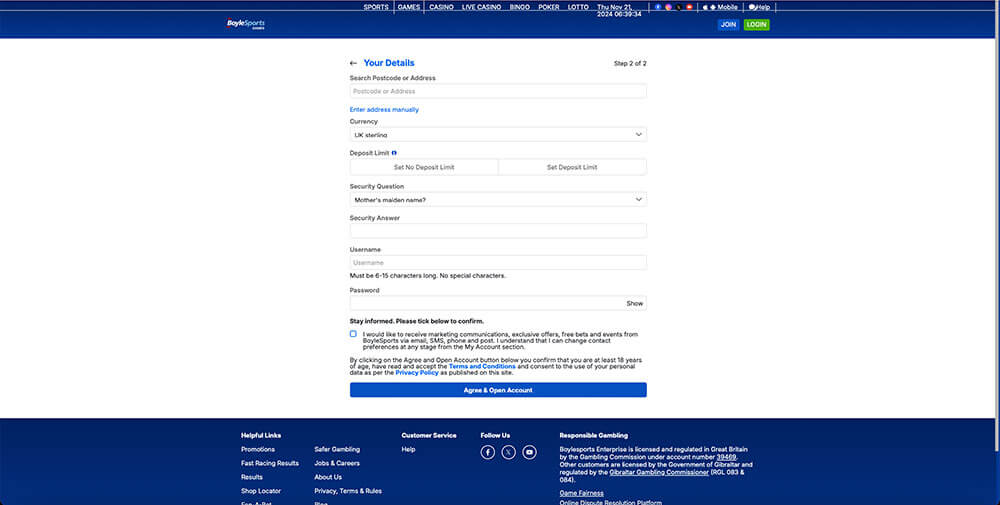Open the account number 39469 link
1000x505 pixels.
click(x=726, y=457)
